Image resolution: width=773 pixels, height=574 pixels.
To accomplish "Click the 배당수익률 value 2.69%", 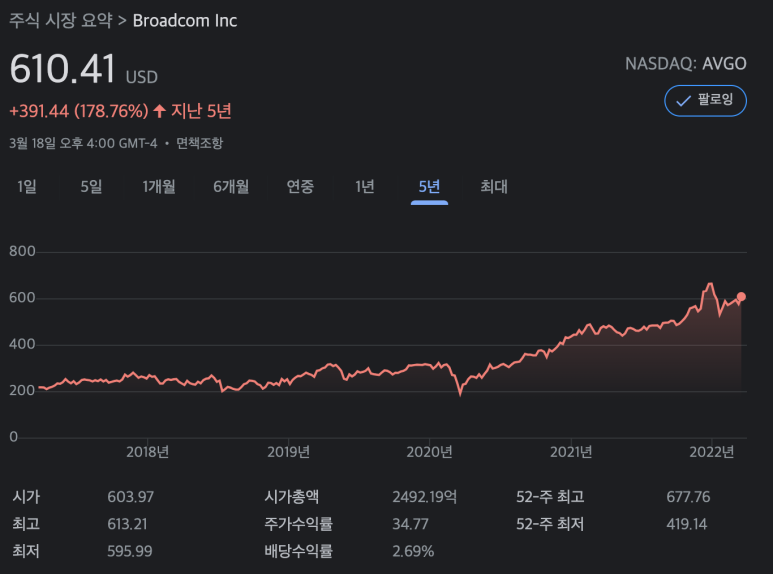I will [x=413, y=551].
